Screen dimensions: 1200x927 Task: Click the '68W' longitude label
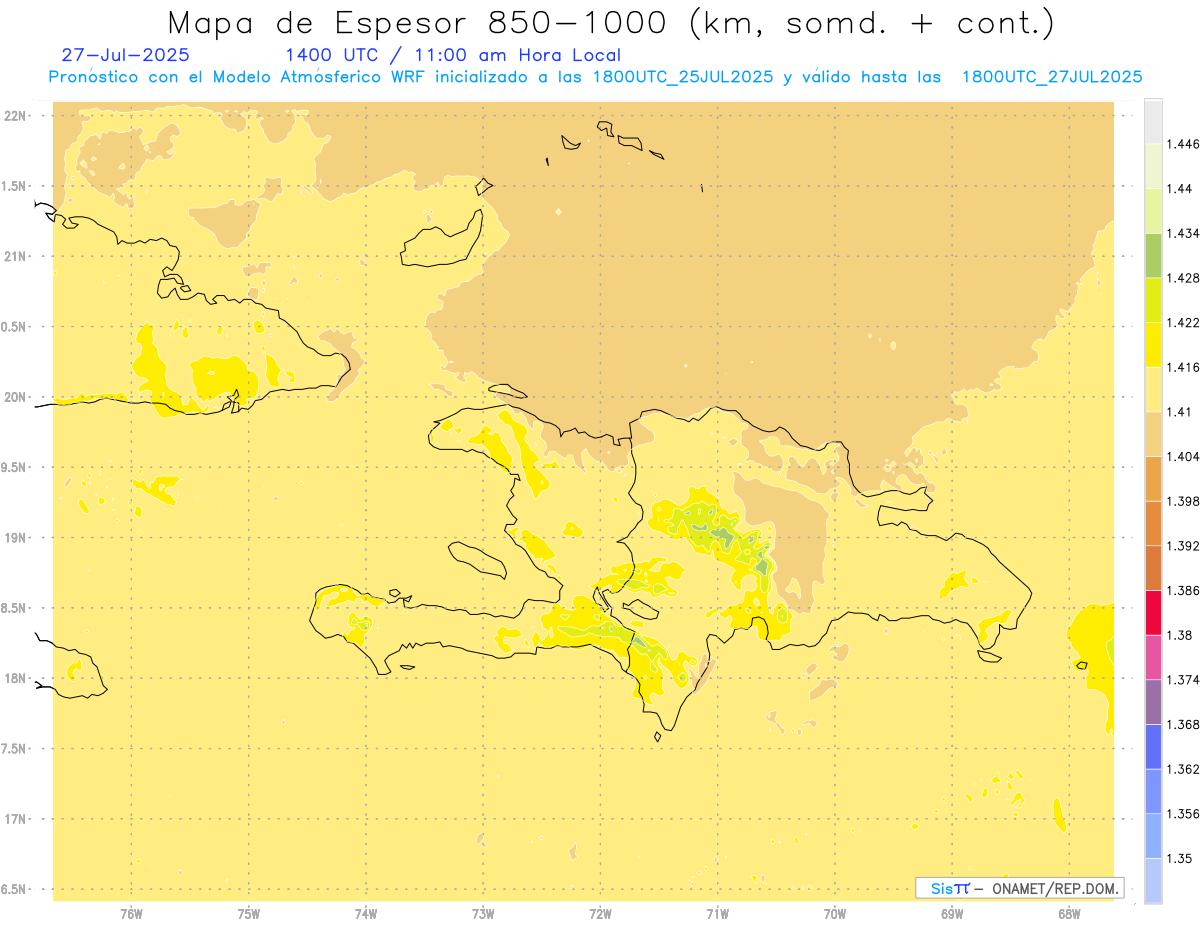[1069, 913]
